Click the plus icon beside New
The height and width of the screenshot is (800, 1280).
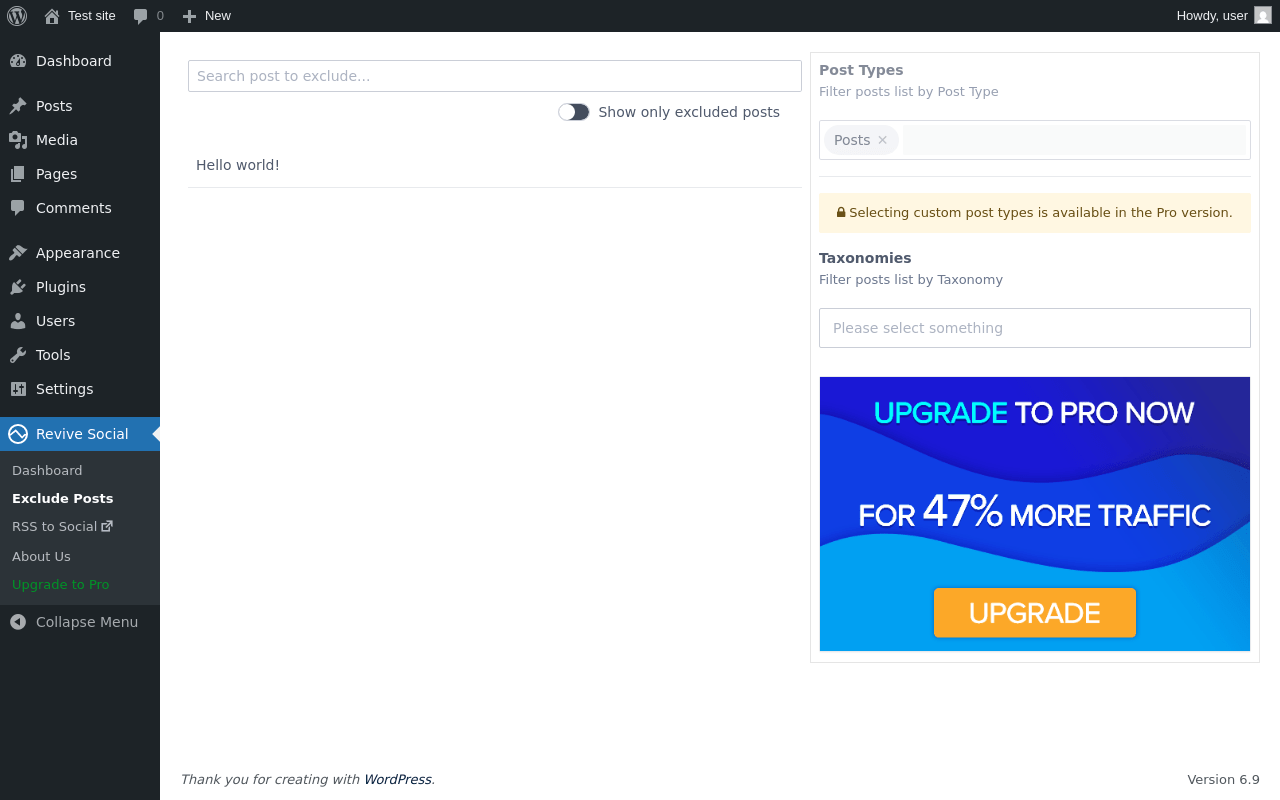pyautogui.click(x=189, y=16)
